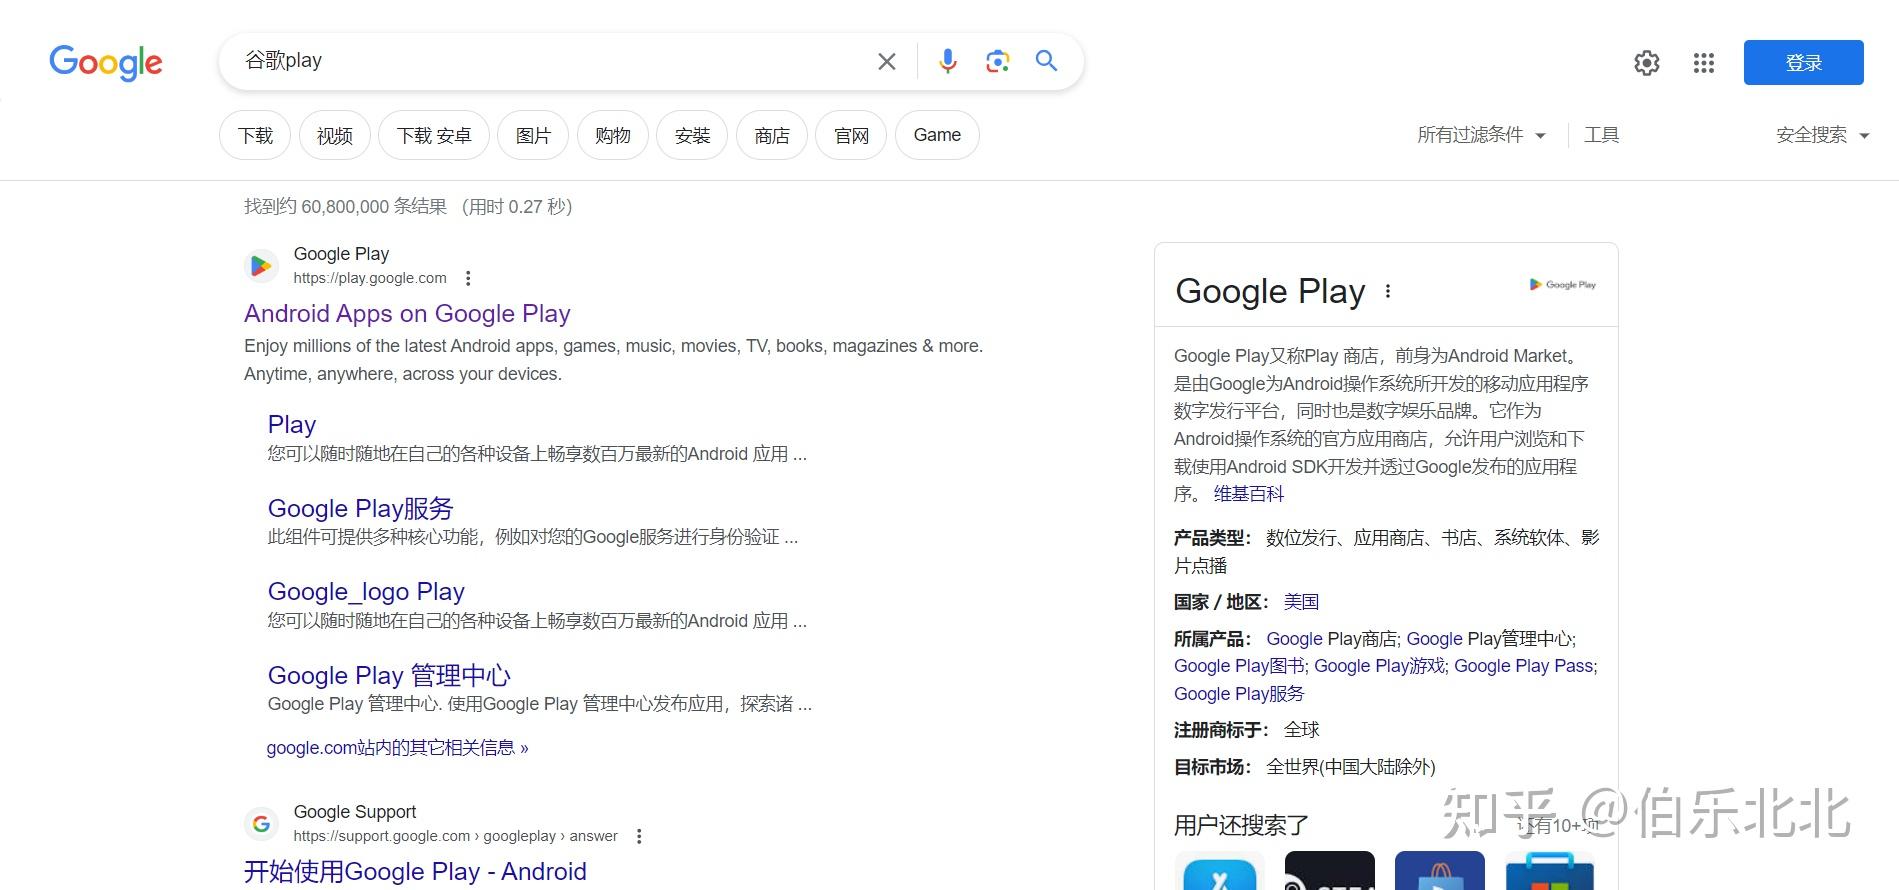Open Google Play图书 product link
The image size is (1899, 890).
pos(1239,666)
